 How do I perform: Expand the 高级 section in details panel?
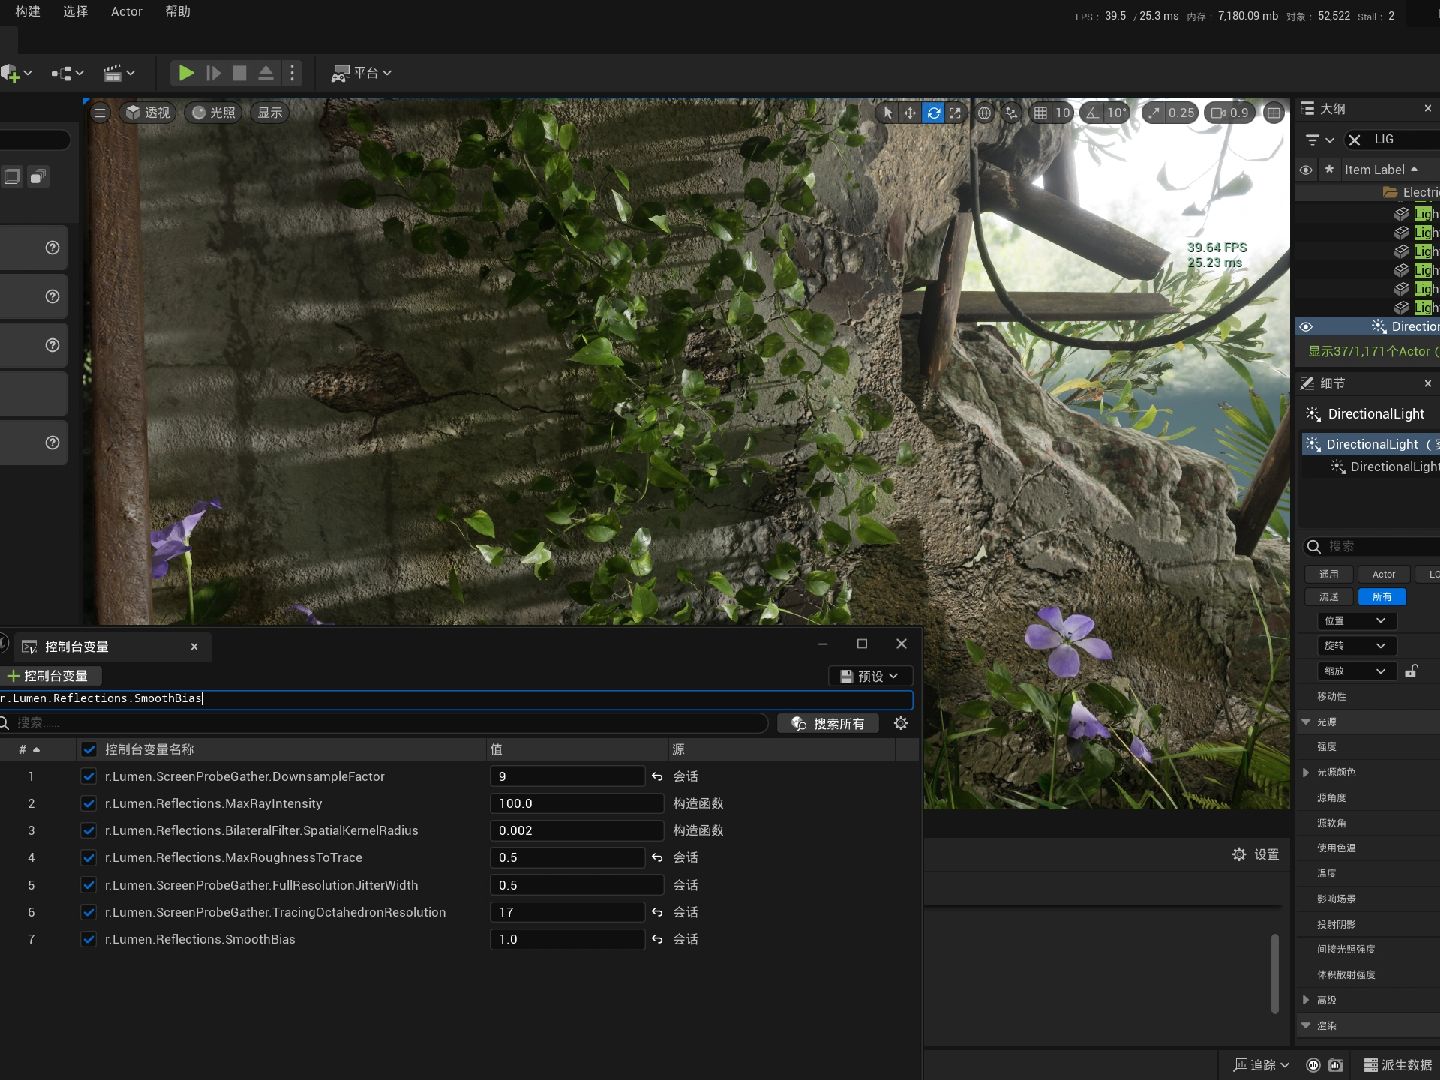coord(1306,1000)
